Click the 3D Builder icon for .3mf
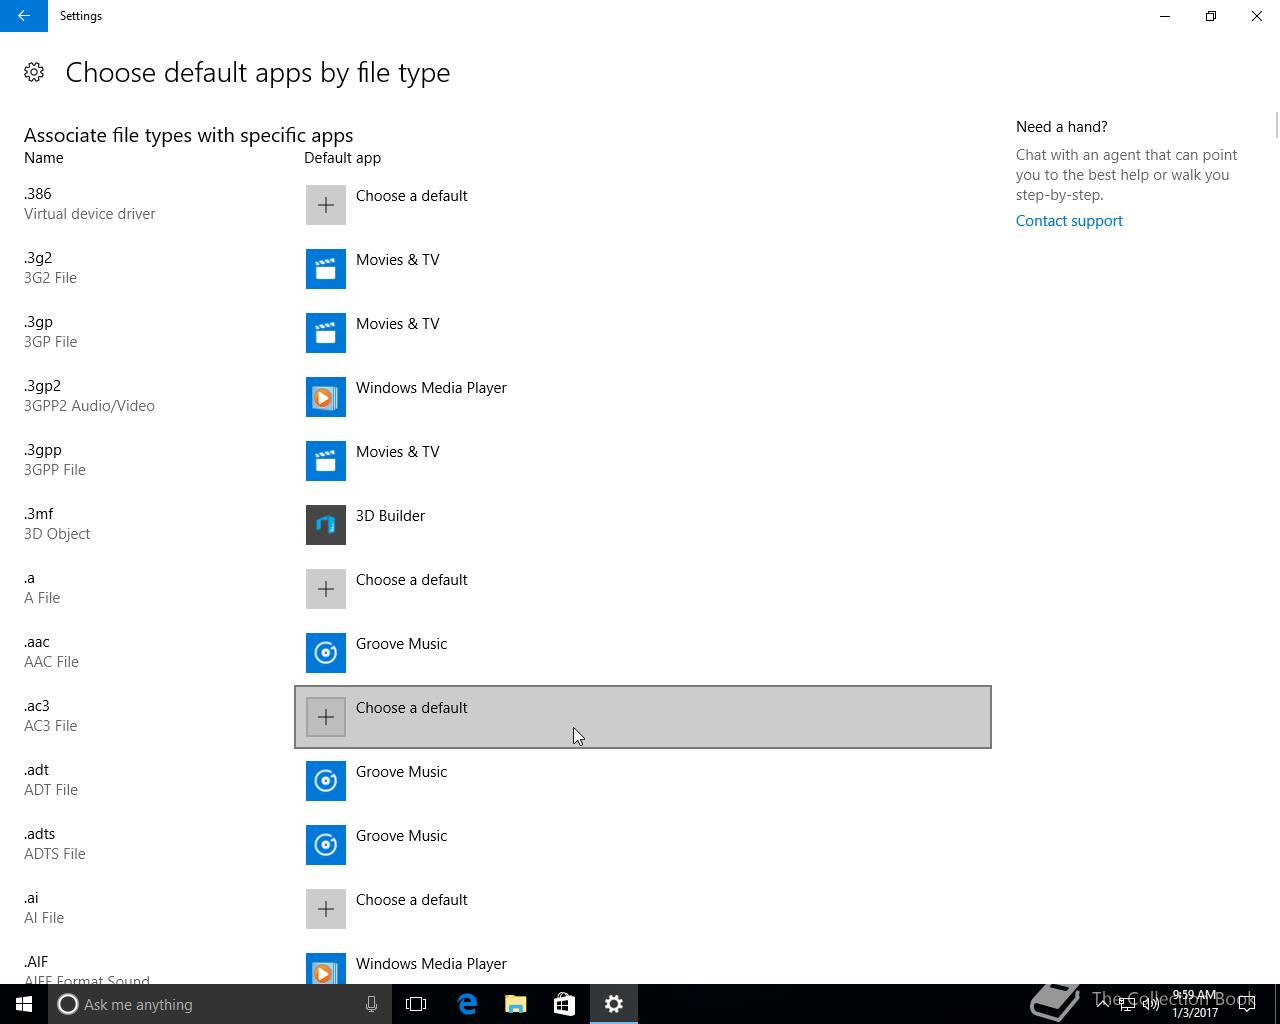1280x1024 pixels. click(326, 525)
